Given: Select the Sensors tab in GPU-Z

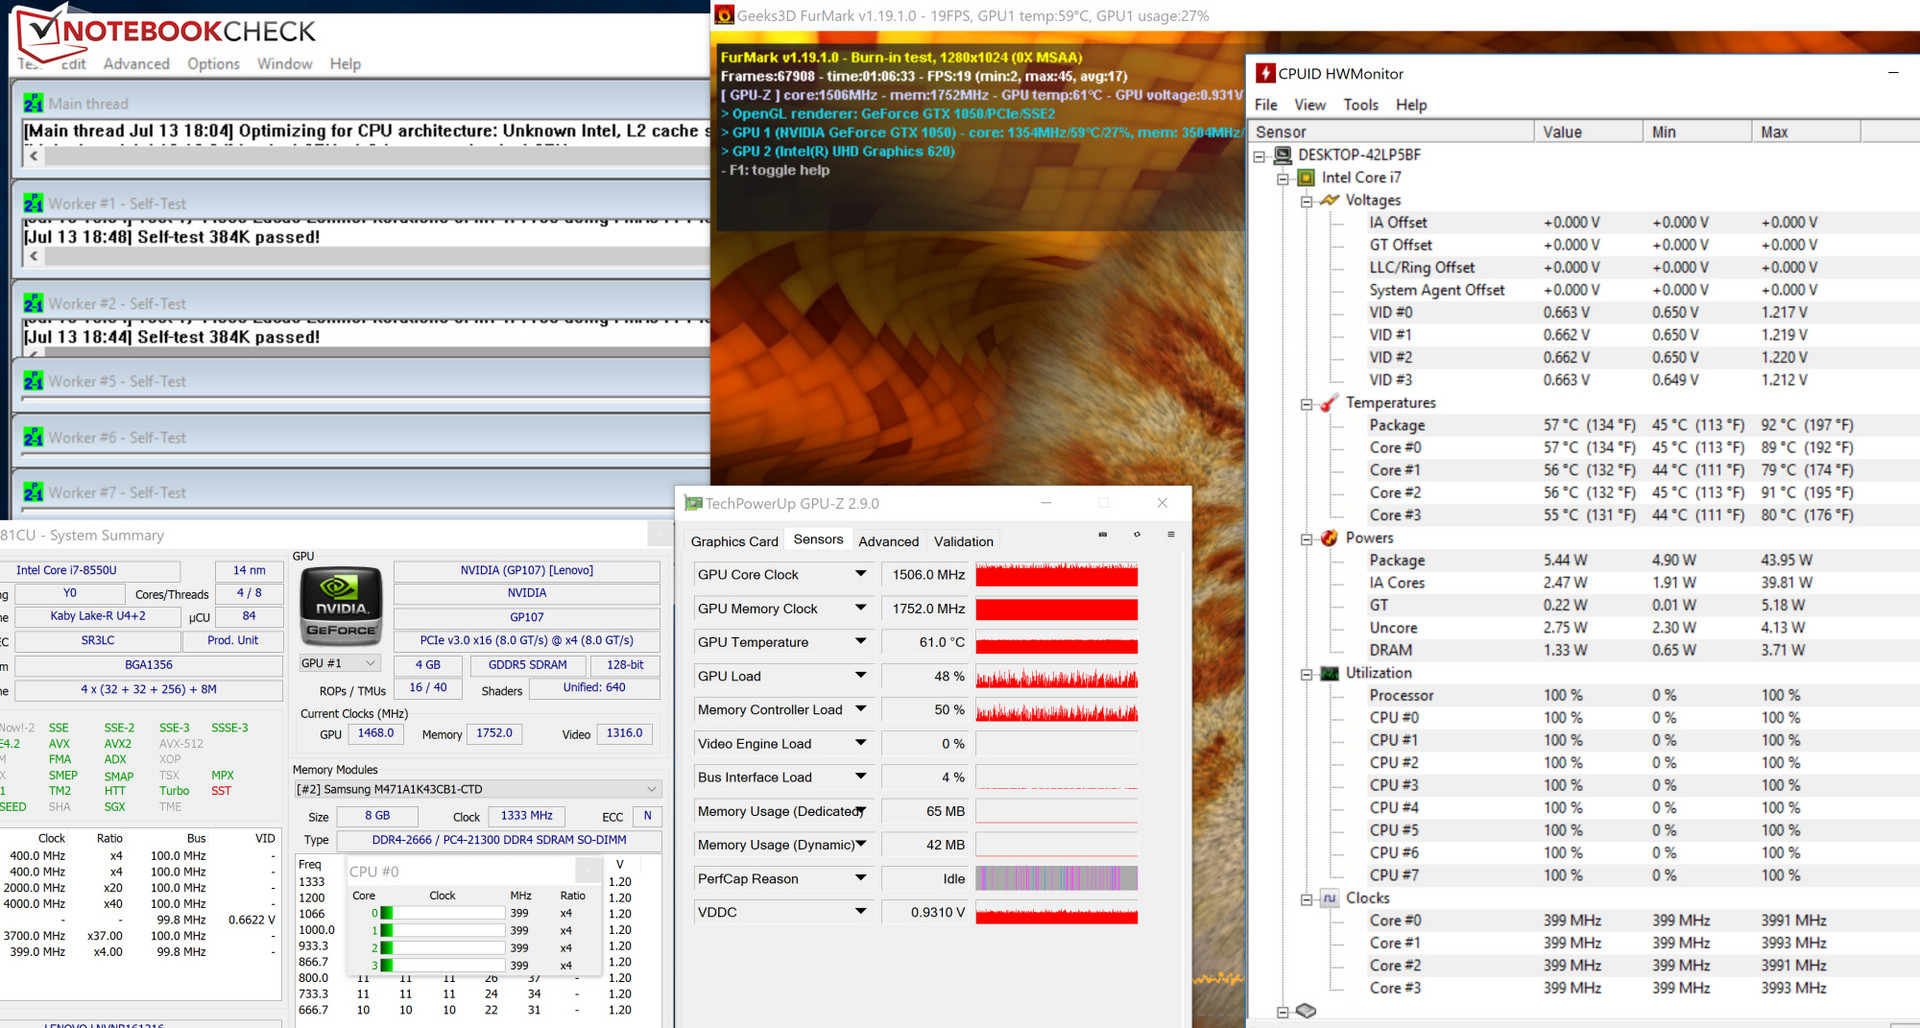Looking at the screenshot, I should pos(818,539).
